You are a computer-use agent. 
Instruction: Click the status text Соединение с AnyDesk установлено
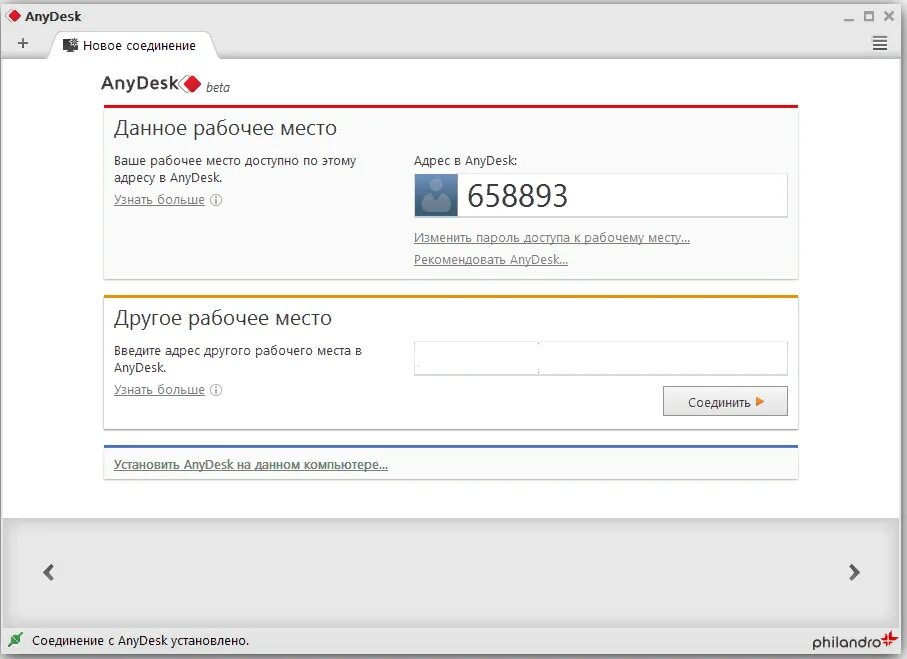click(141, 640)
